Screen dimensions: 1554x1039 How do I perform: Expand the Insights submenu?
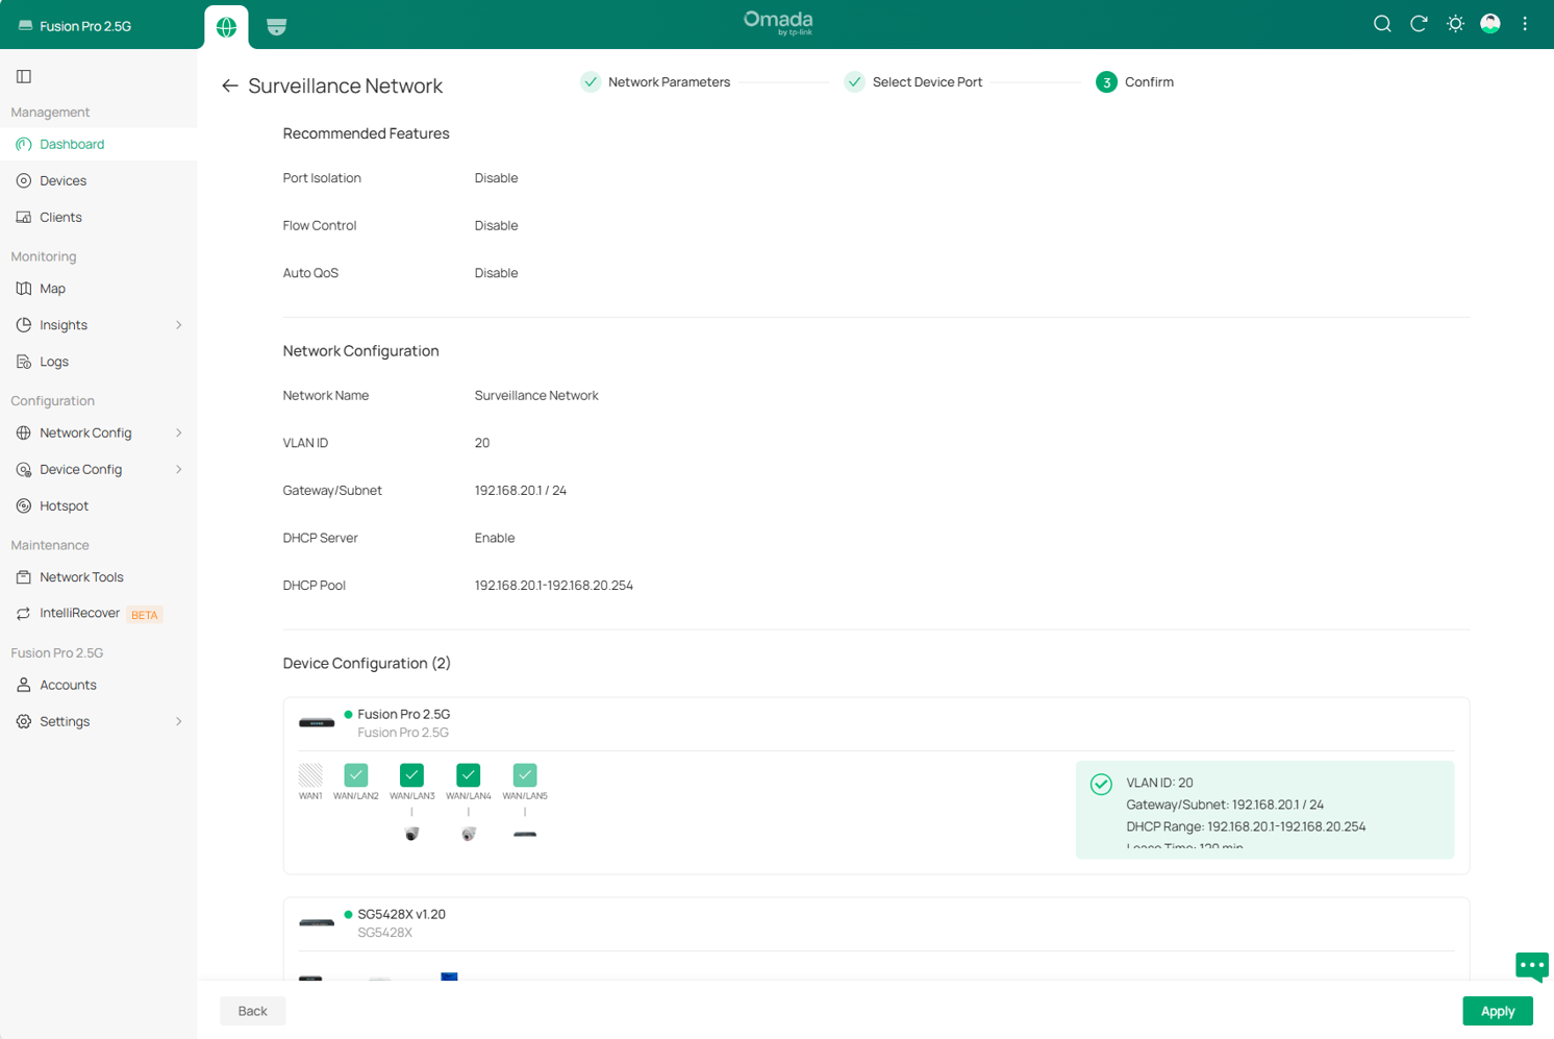[x=179, y=325]
